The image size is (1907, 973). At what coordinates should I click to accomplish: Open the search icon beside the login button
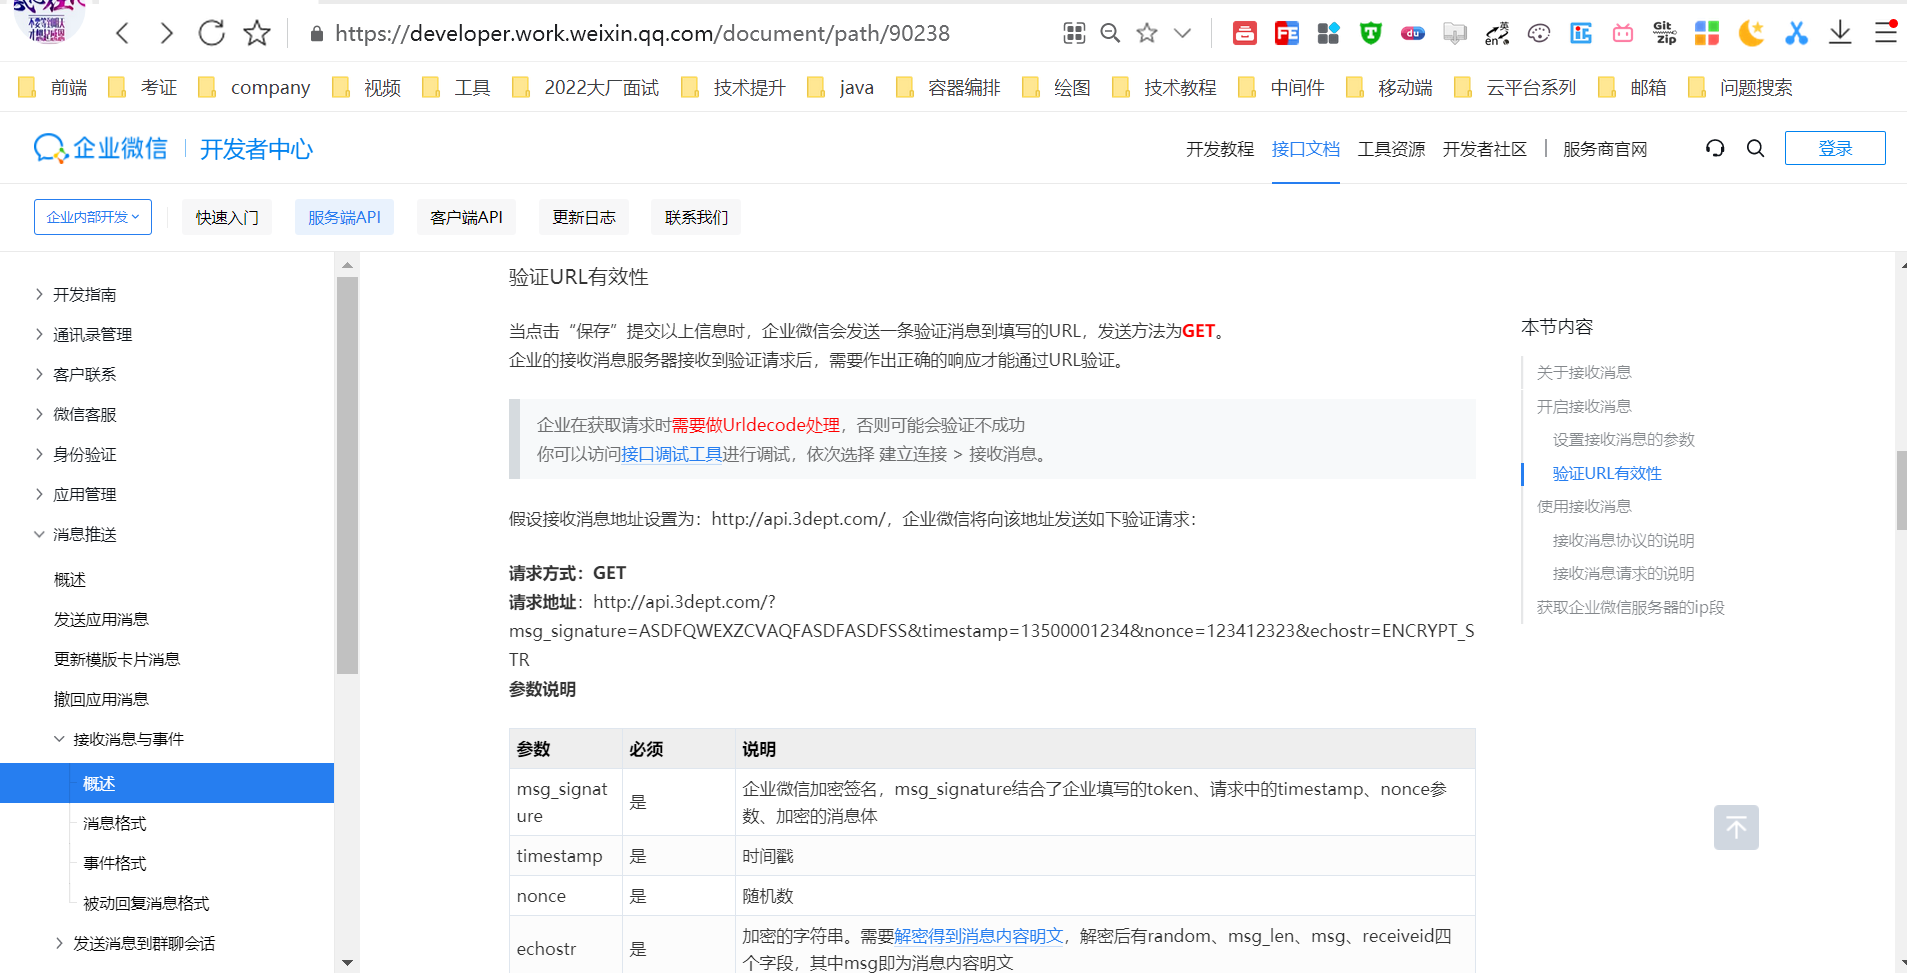1755,148
